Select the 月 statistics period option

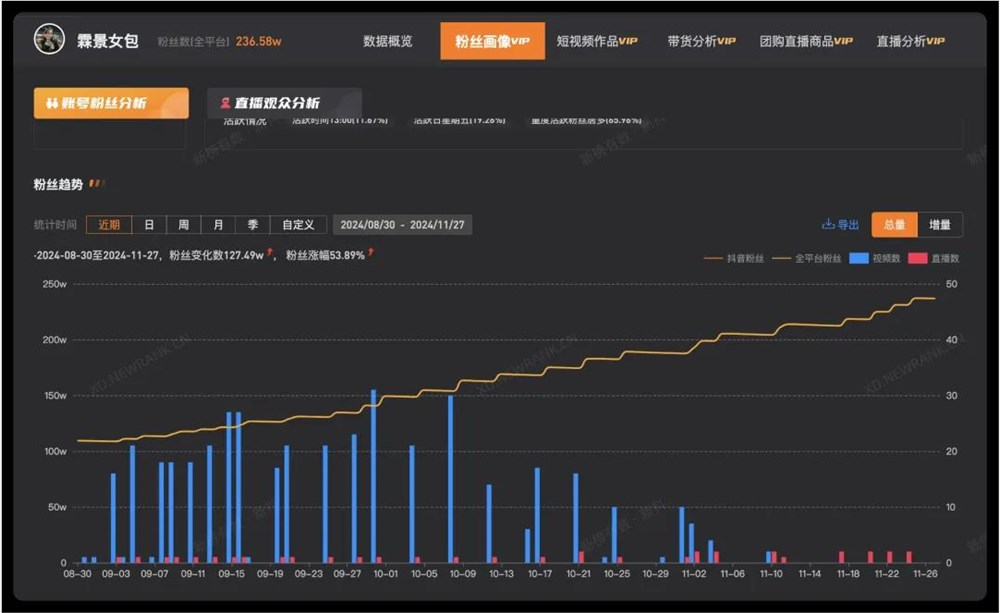[x=215, y=225]
